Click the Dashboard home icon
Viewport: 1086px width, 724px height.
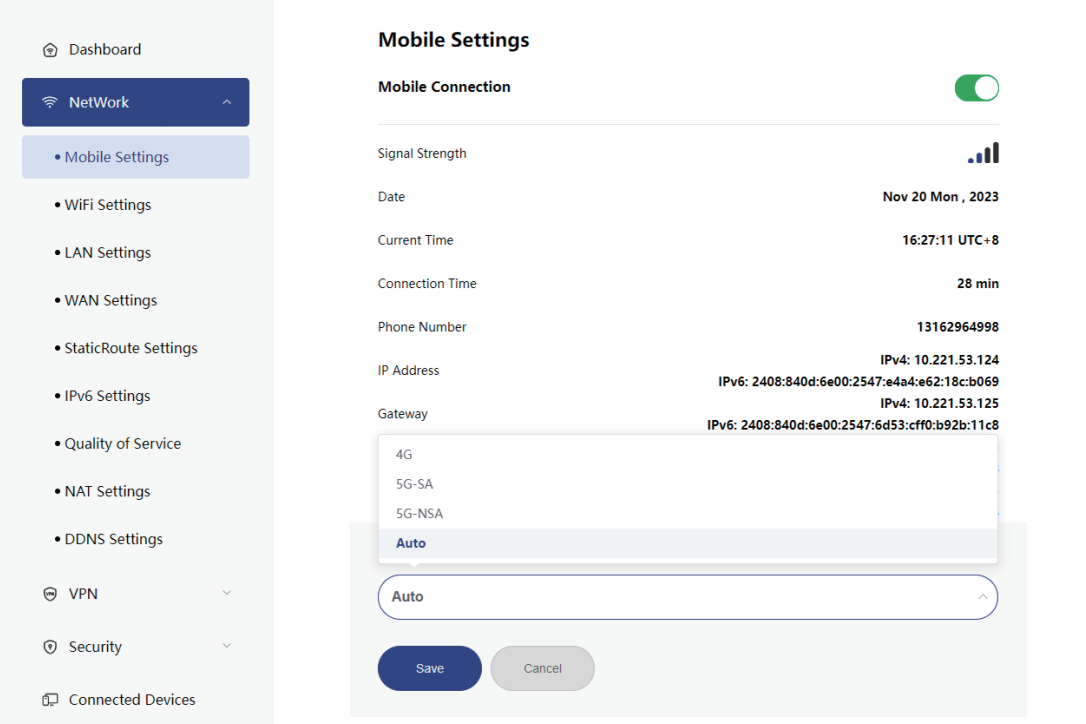pos(50,50)
